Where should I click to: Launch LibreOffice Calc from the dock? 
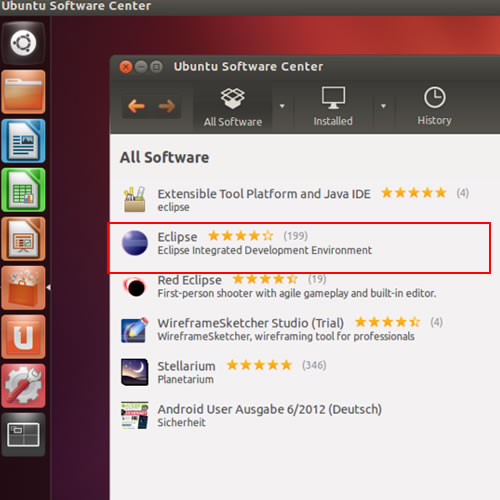point(23,190)
